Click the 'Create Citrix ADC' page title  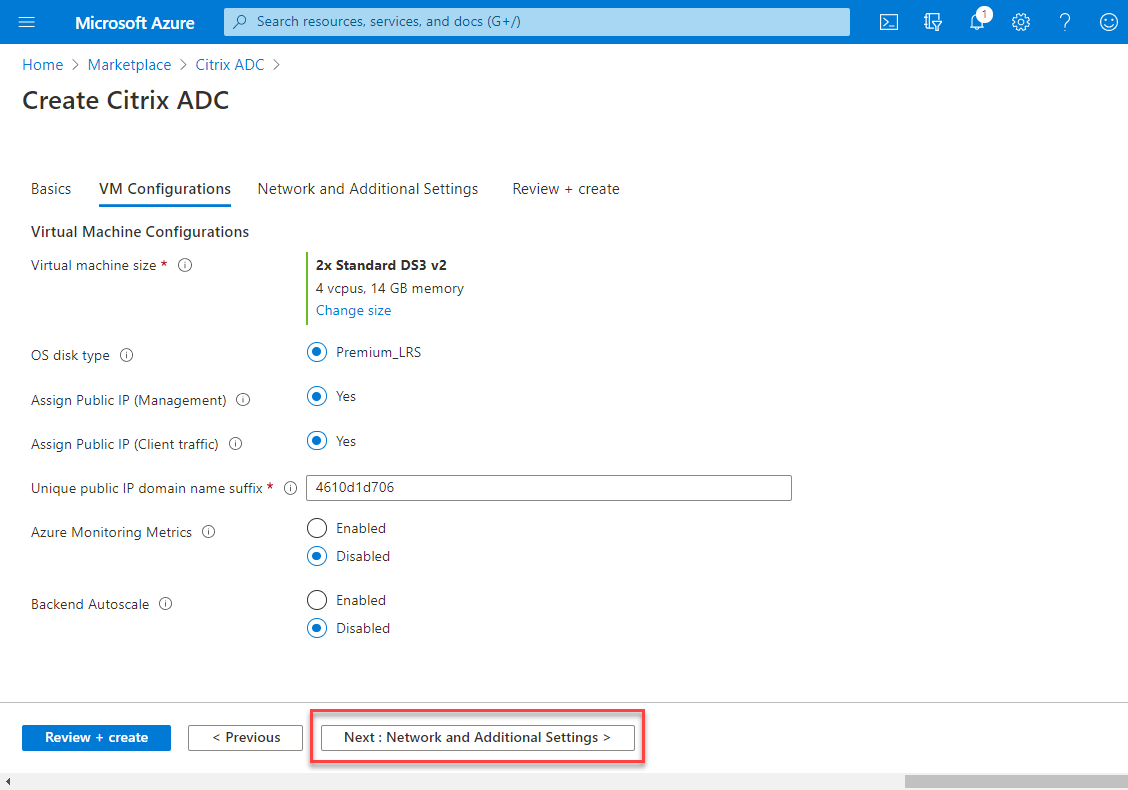coord(125,101)
